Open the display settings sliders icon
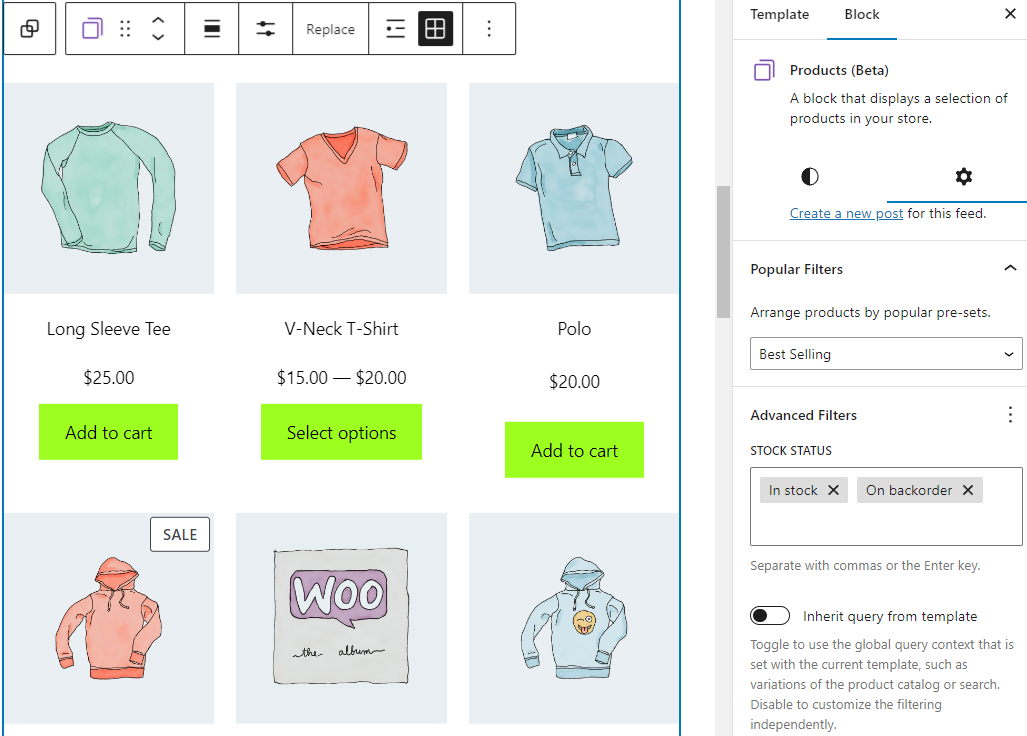Screen dimensions: 1027x736 265,28
